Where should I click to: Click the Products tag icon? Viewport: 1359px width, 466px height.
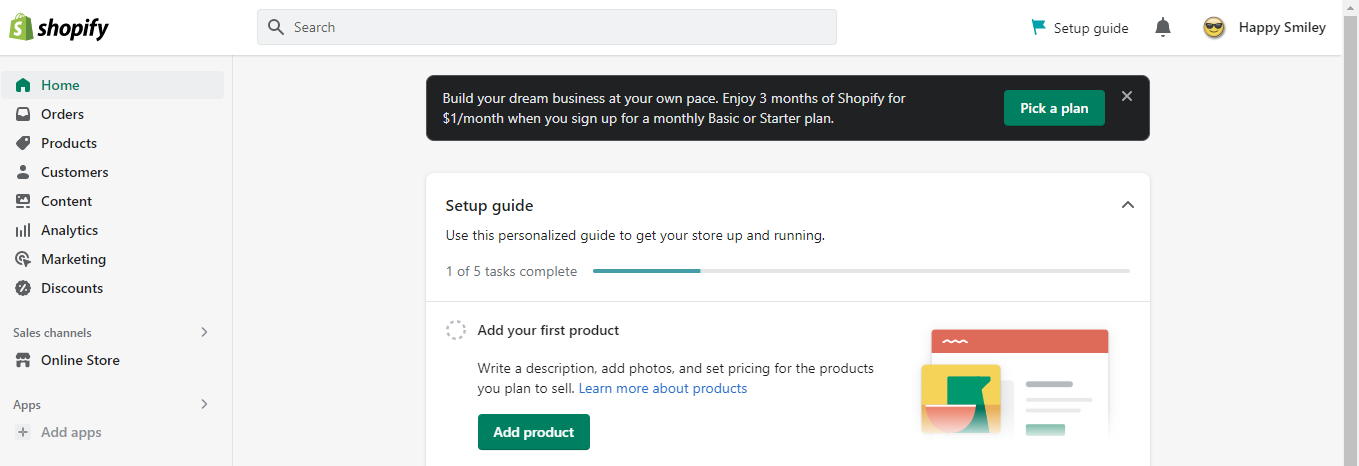[x=23, y=143]
